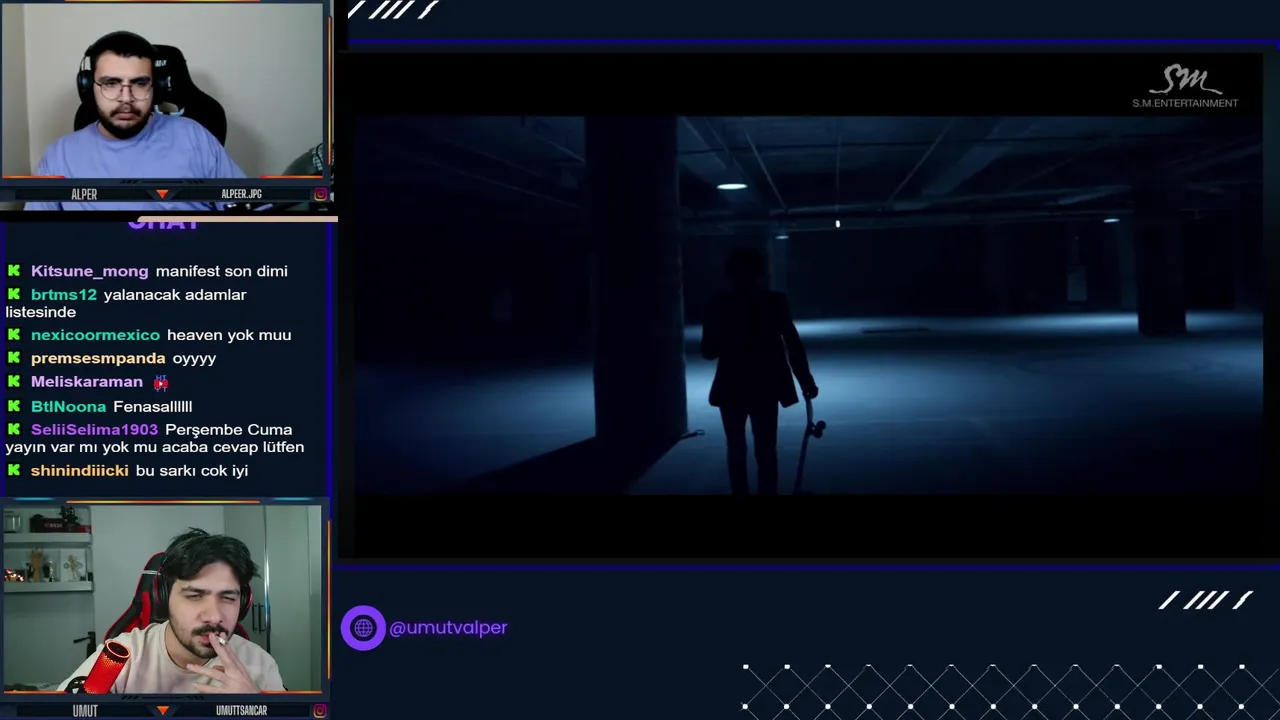Screen dimensions: 1280x720
Task: Click the Kick badge beside shinindiiicki
Action: coord(14,470)
